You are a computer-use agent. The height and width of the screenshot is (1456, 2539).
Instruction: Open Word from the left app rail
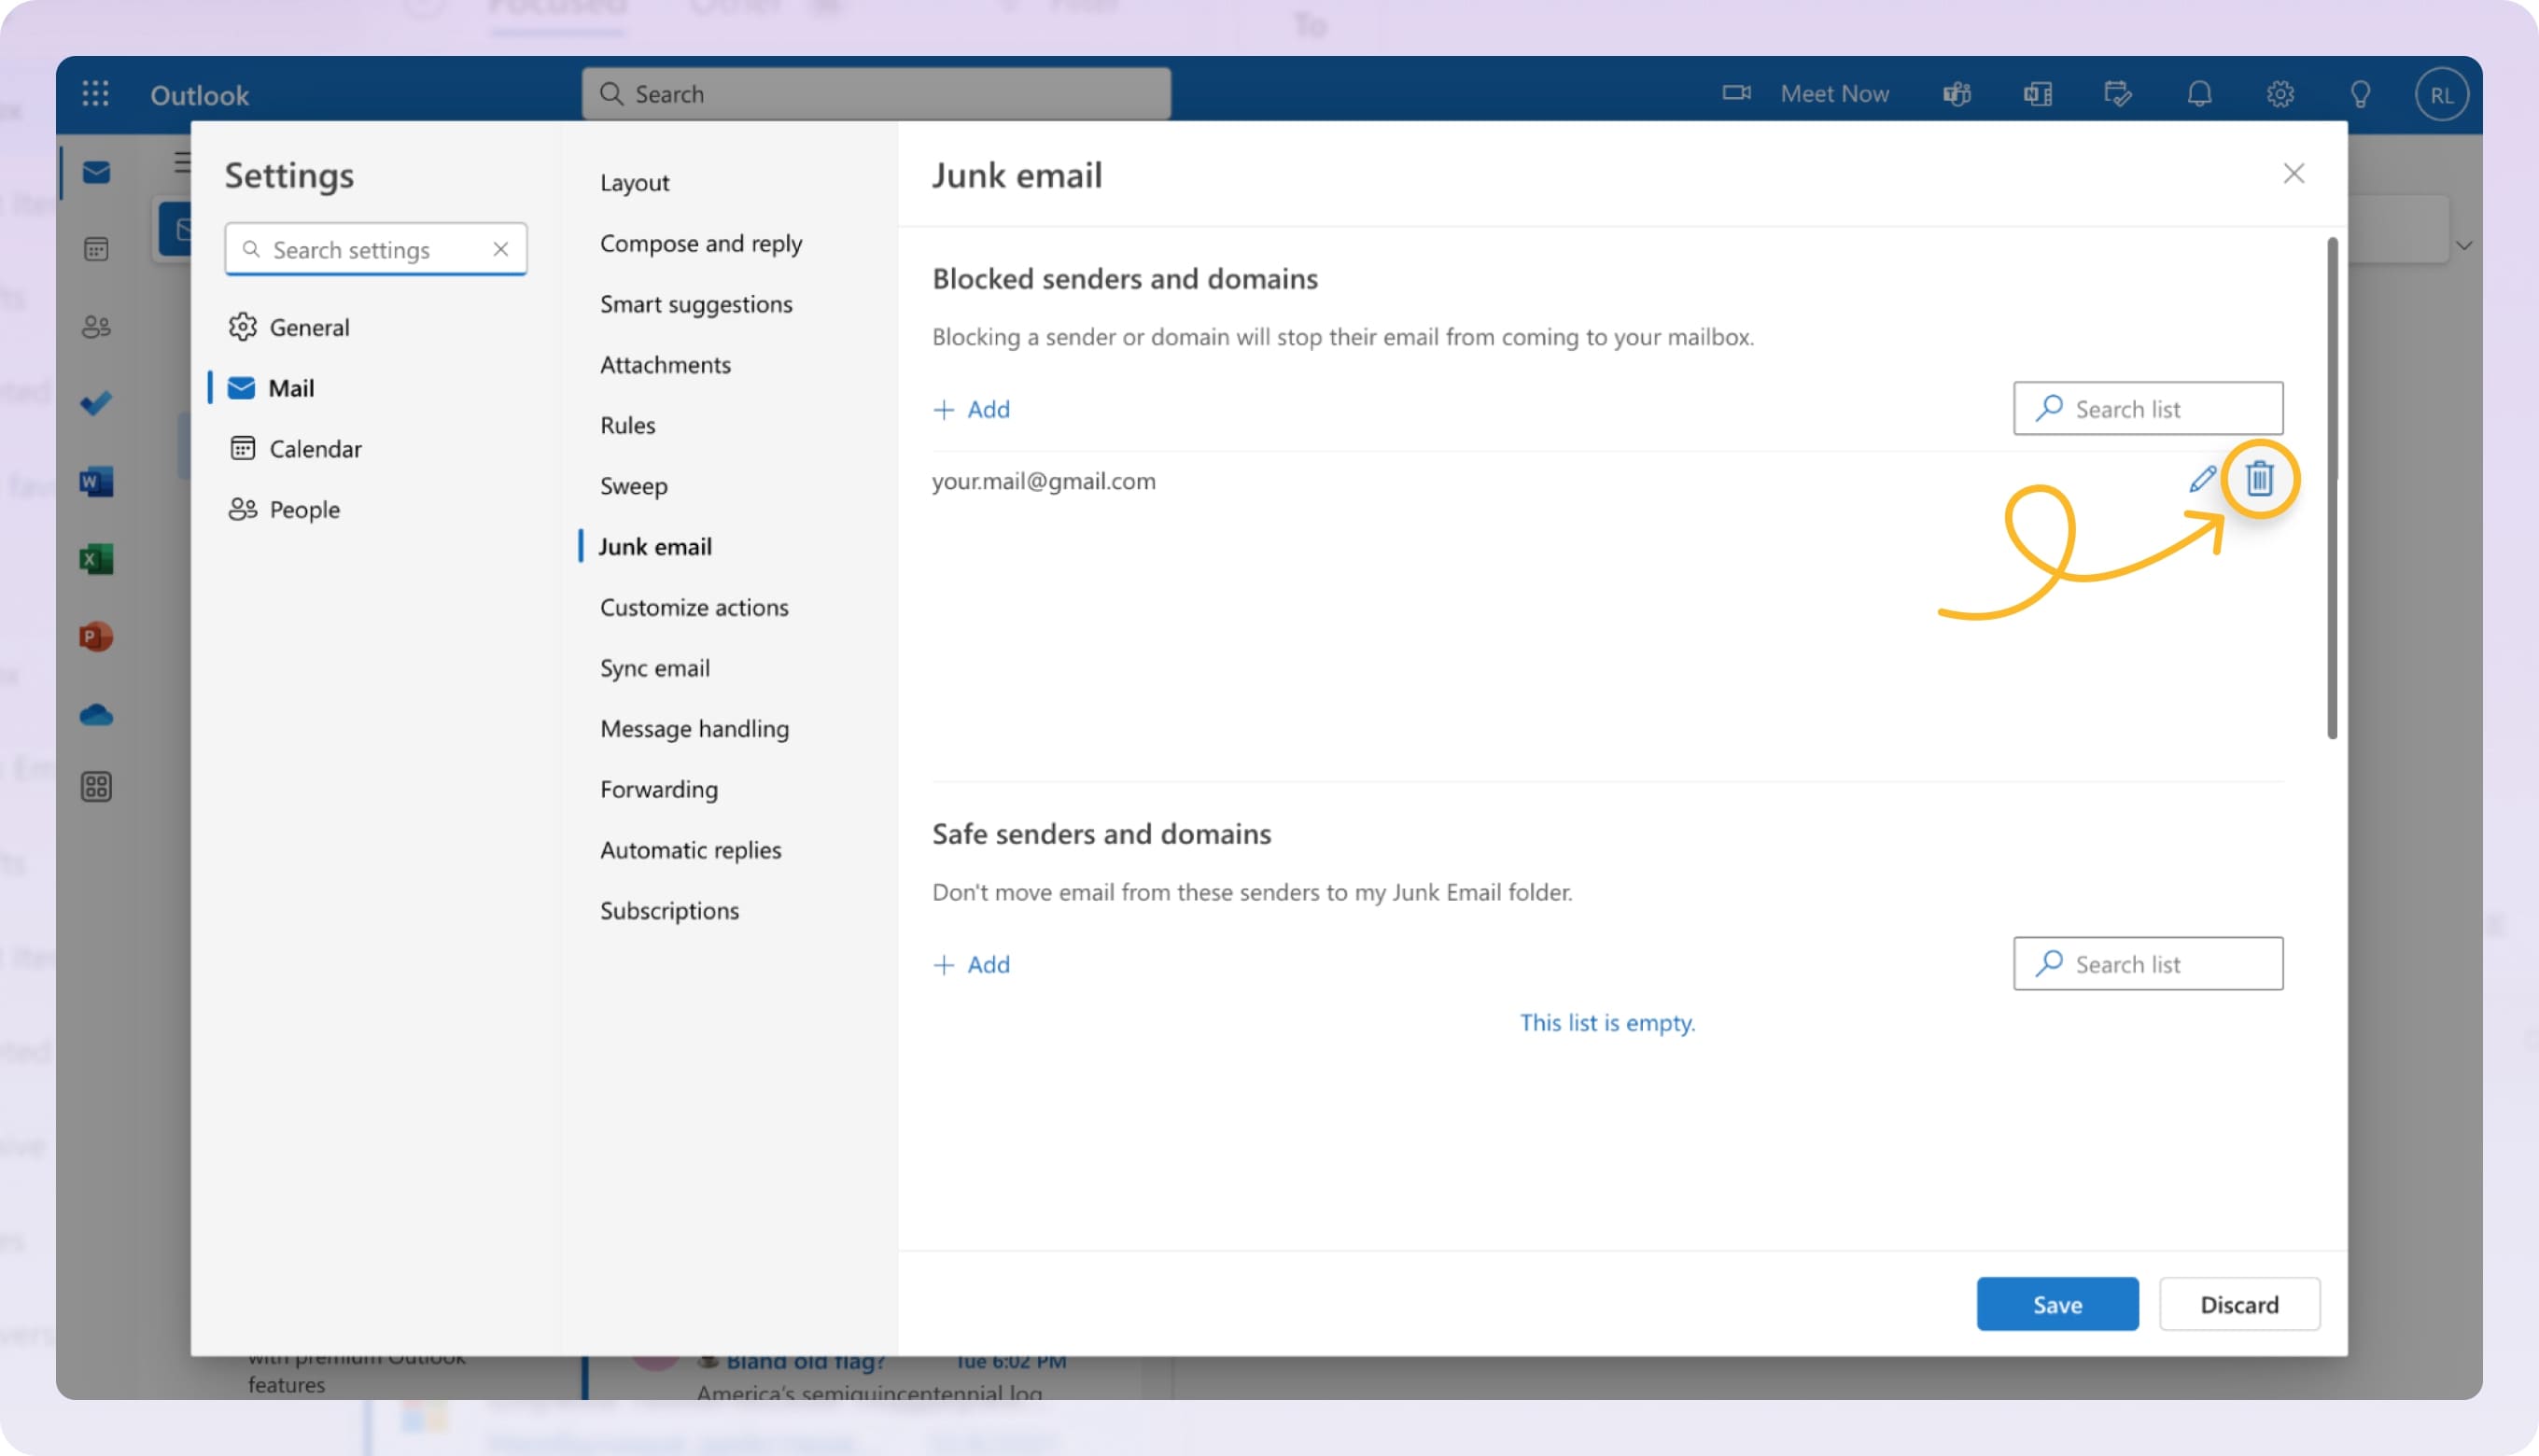coord(96,481)
